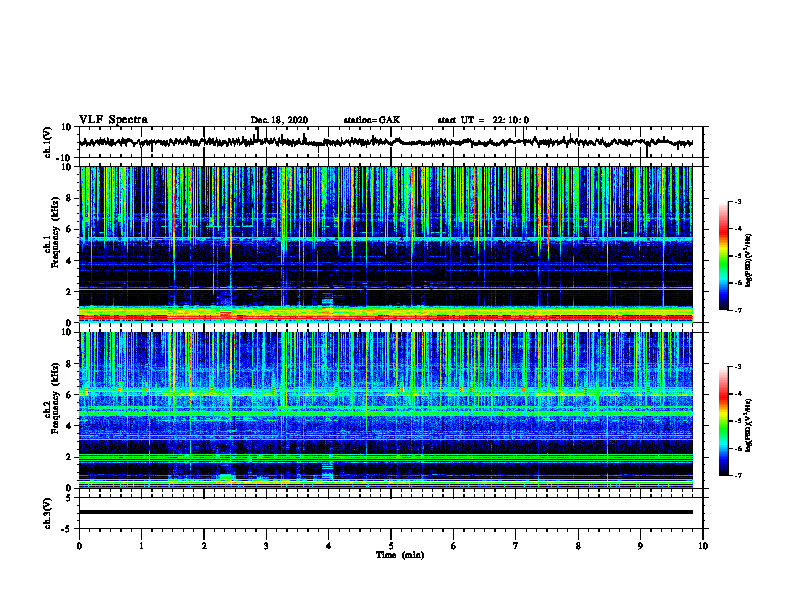Select the date text "Dec. 18, 2020"
The width and height of the screenshot is (792, 612).
point(279,120)
